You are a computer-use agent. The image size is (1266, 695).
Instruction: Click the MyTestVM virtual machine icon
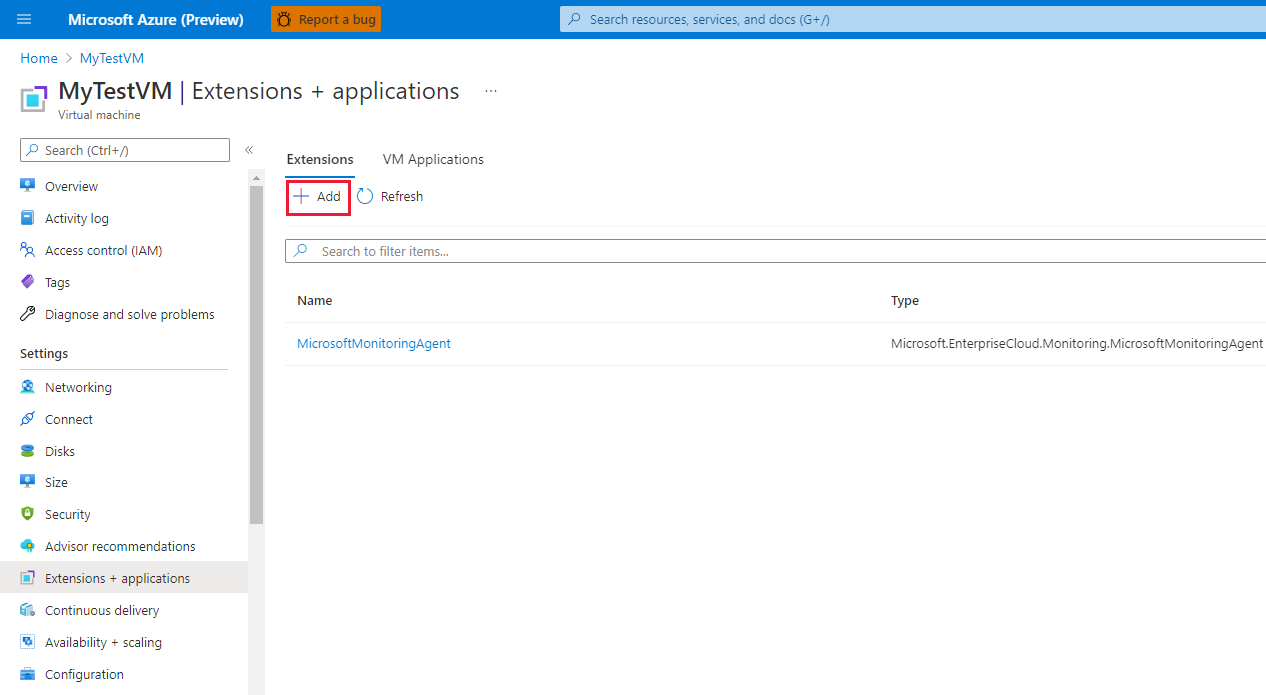tap(35, 99)
